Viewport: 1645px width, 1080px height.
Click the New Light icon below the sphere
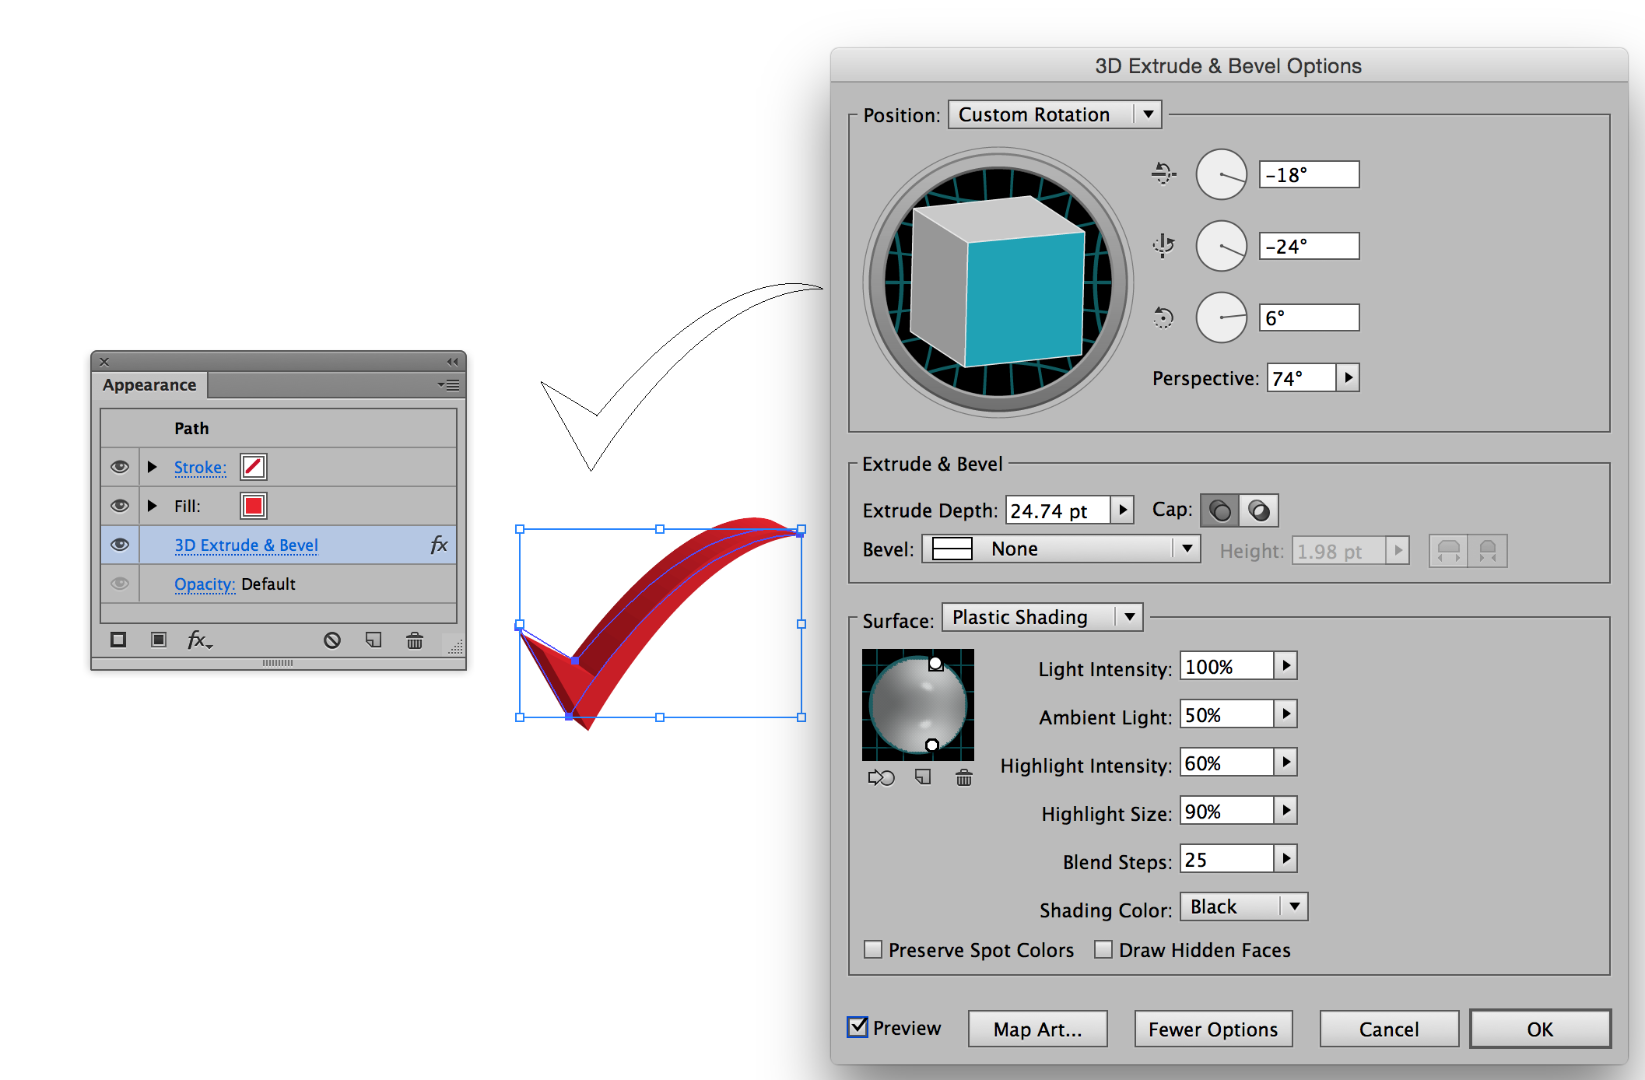(921, 777)
